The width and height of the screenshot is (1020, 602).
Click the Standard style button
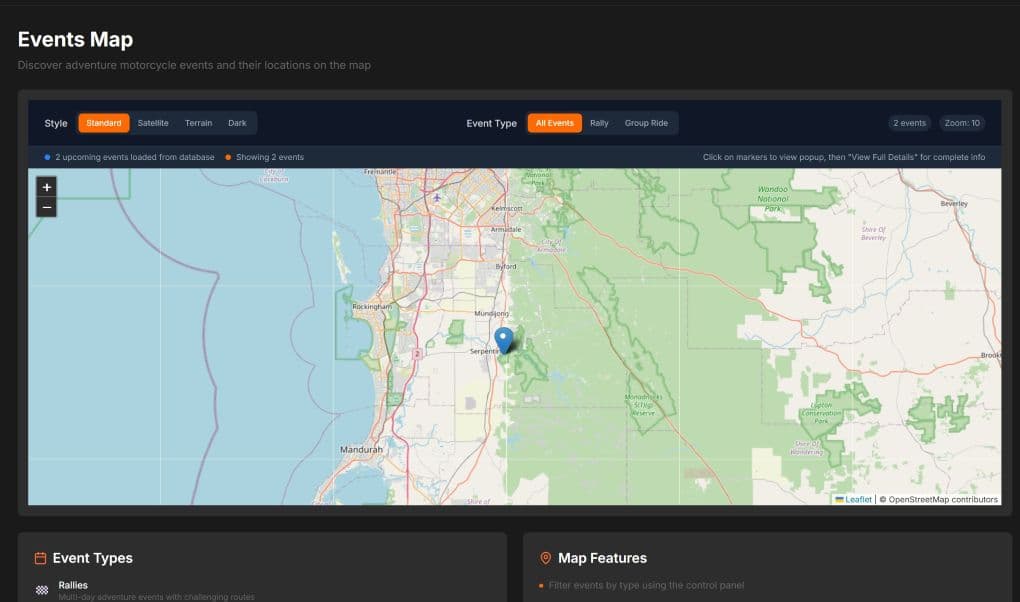pyautogui.click(x=104, y=122)
